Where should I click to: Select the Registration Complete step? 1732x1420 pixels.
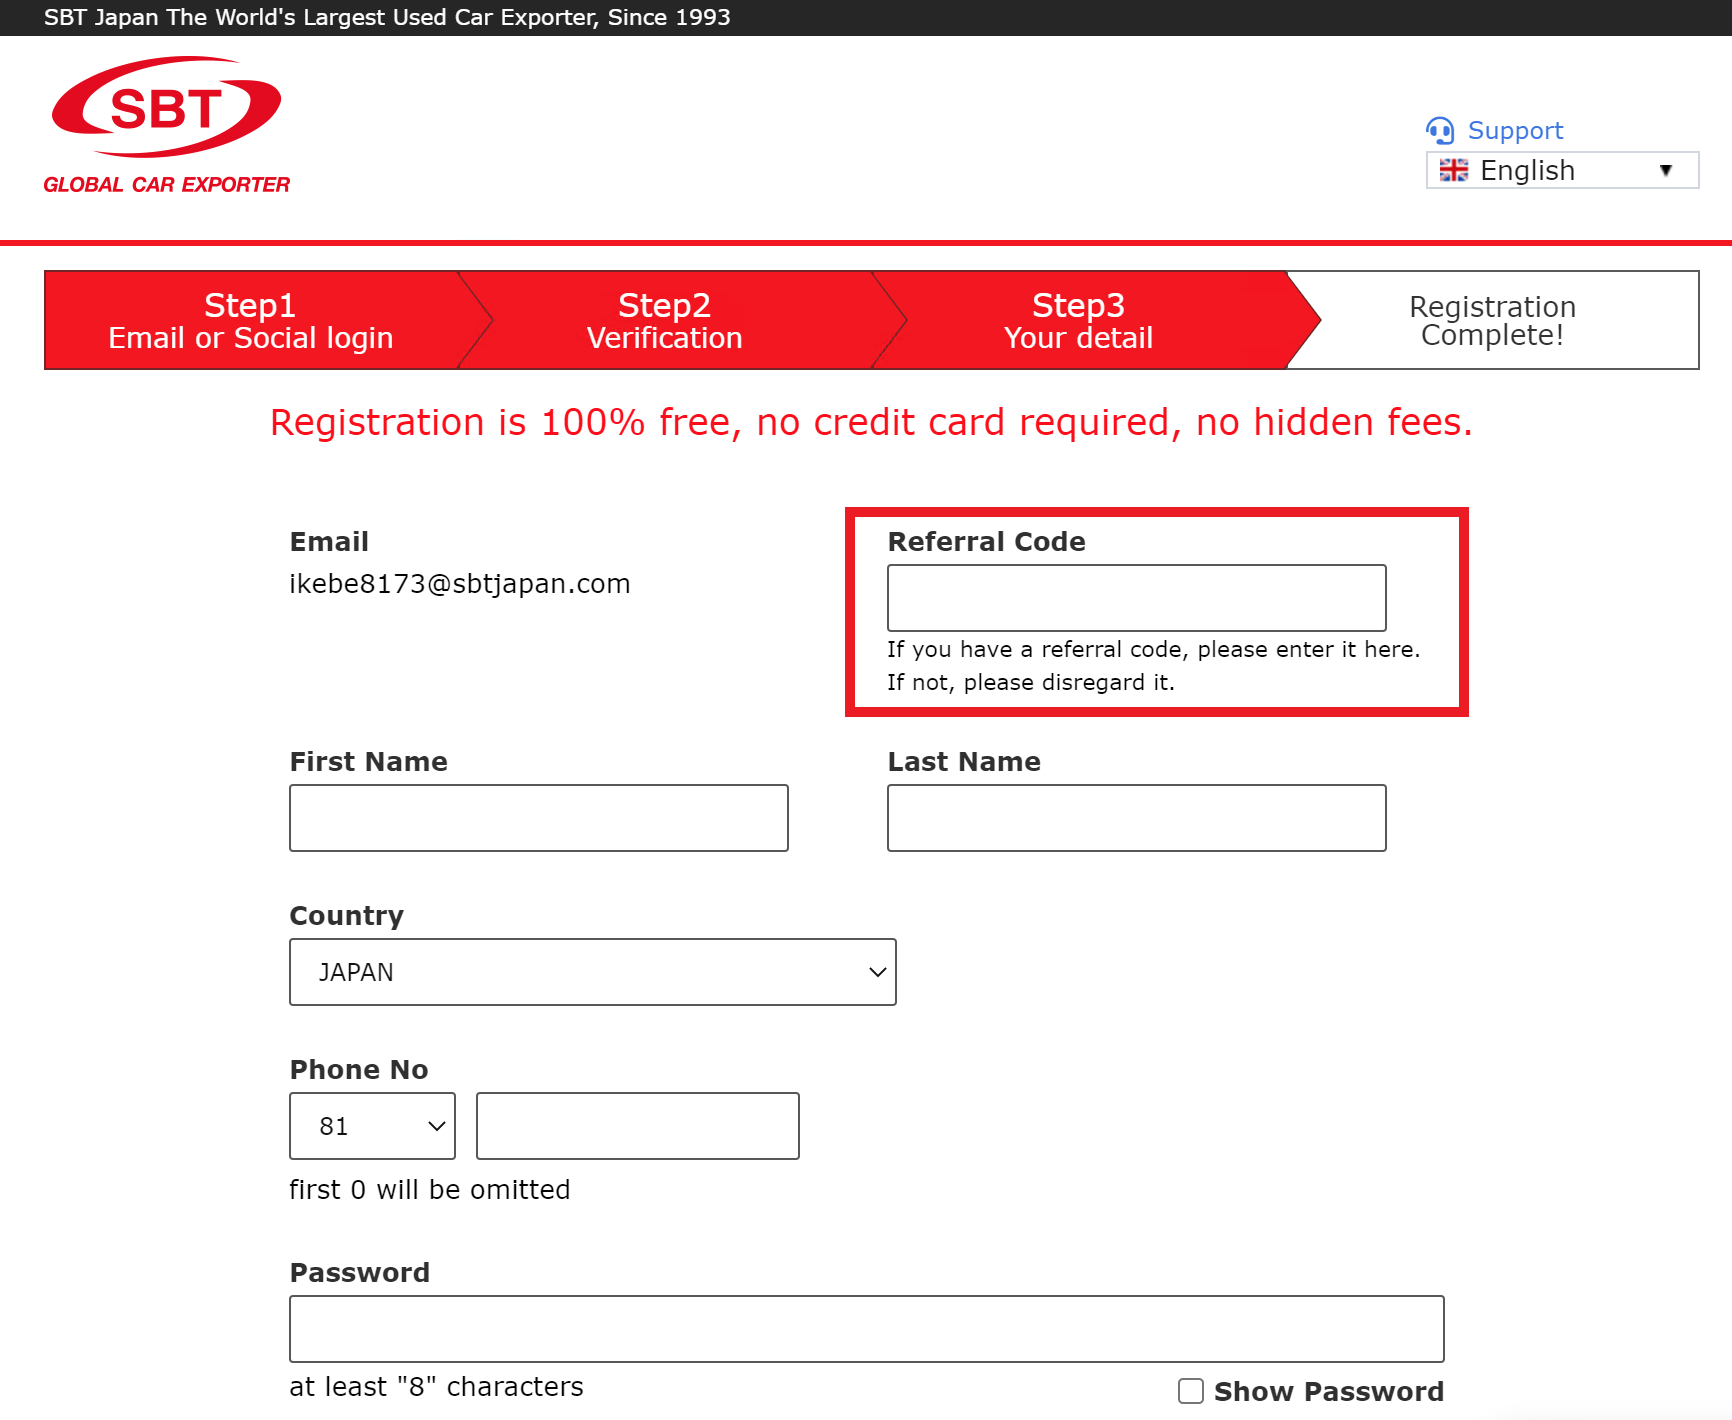pyautogui.click(x=1492, y=320)
